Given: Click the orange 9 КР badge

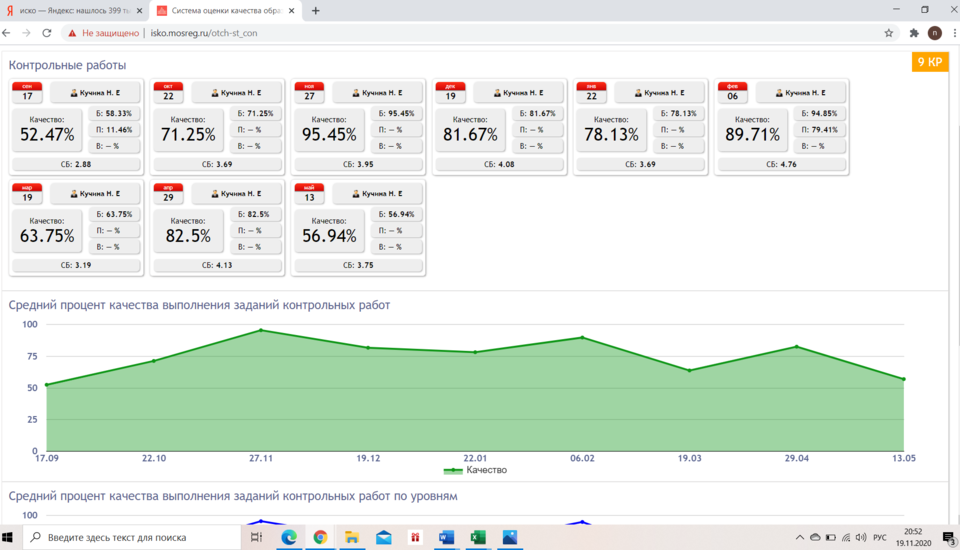Looking at the screenshot, I should [929, 62].
